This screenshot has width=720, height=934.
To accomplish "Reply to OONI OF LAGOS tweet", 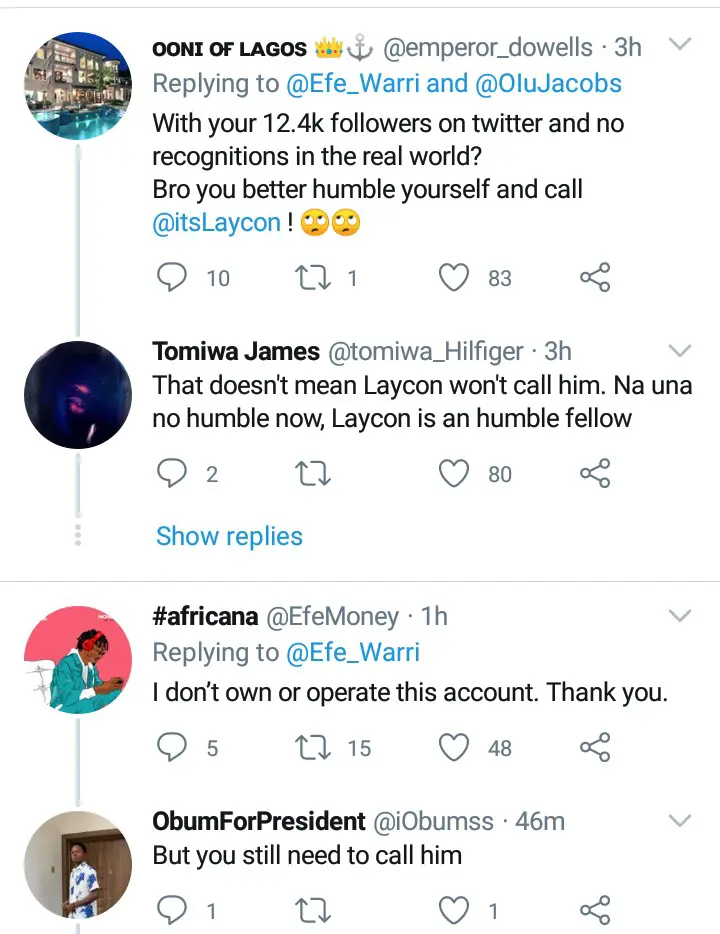I will 172,277.
